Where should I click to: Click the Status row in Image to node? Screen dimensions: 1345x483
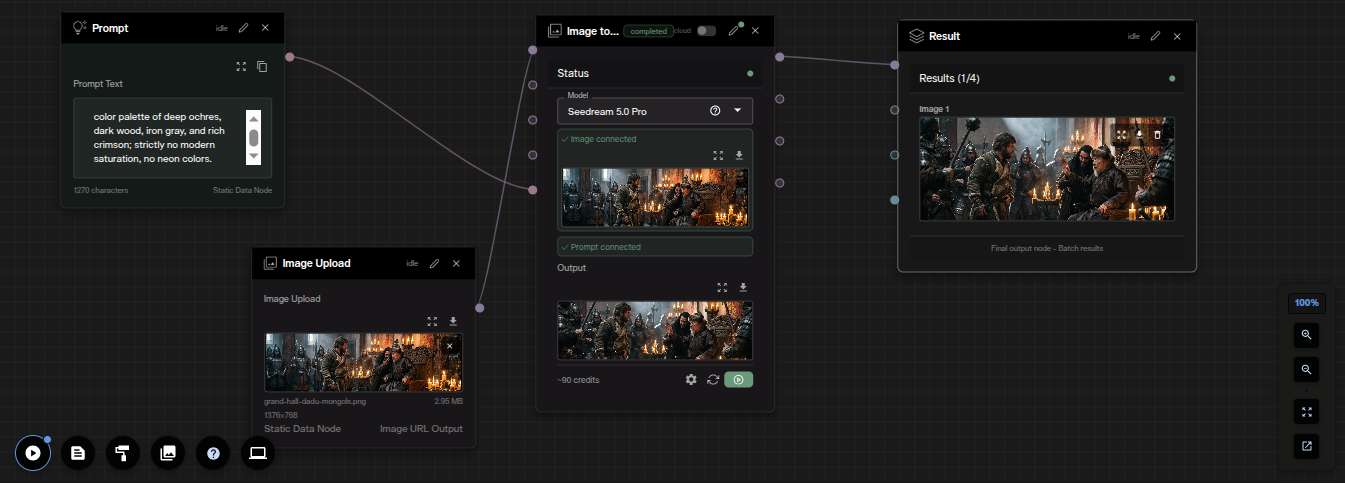(655, 73)
